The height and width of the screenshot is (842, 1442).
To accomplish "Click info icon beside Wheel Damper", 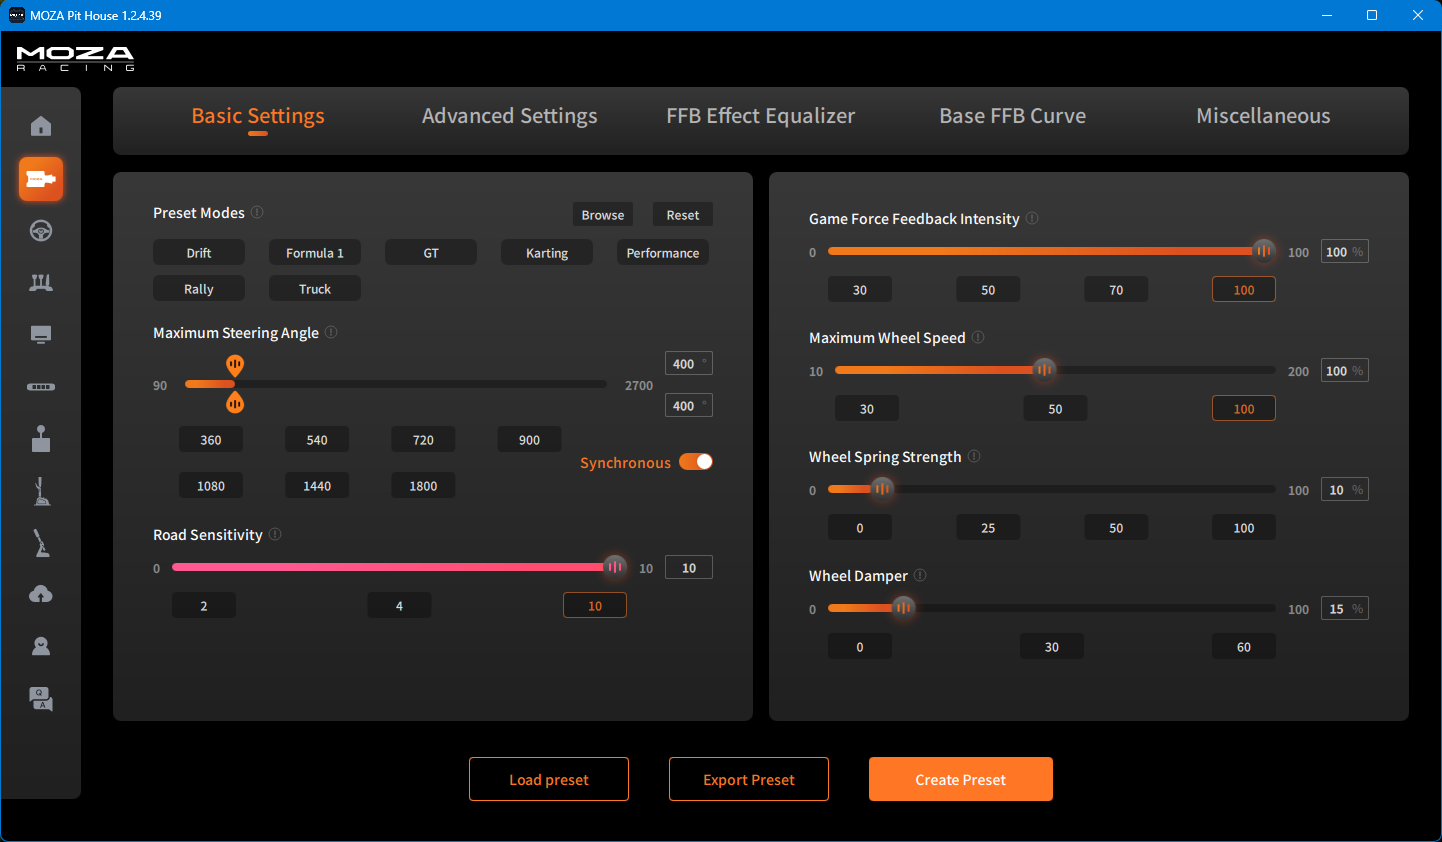I will pyautogui.click(x=920, y=575).
